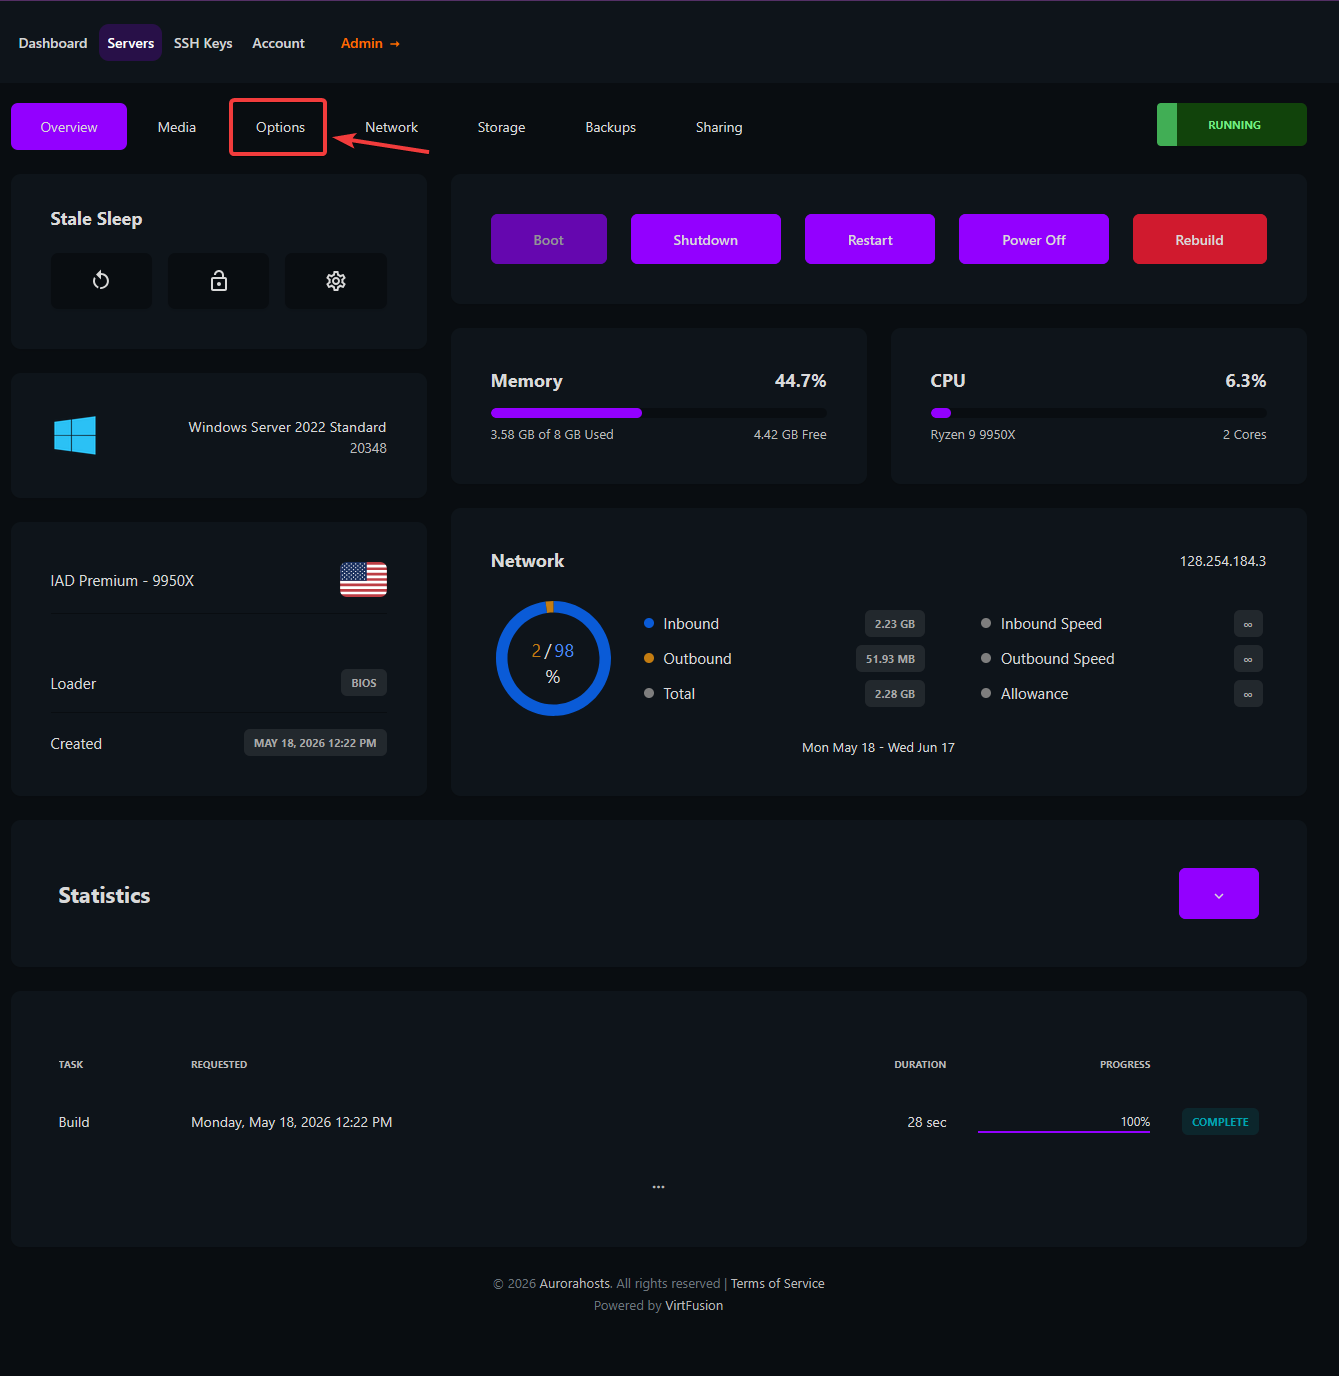Viewport: 1339px width, 1376px height.
Task: Click the Boot button
Action: [549, 239]
